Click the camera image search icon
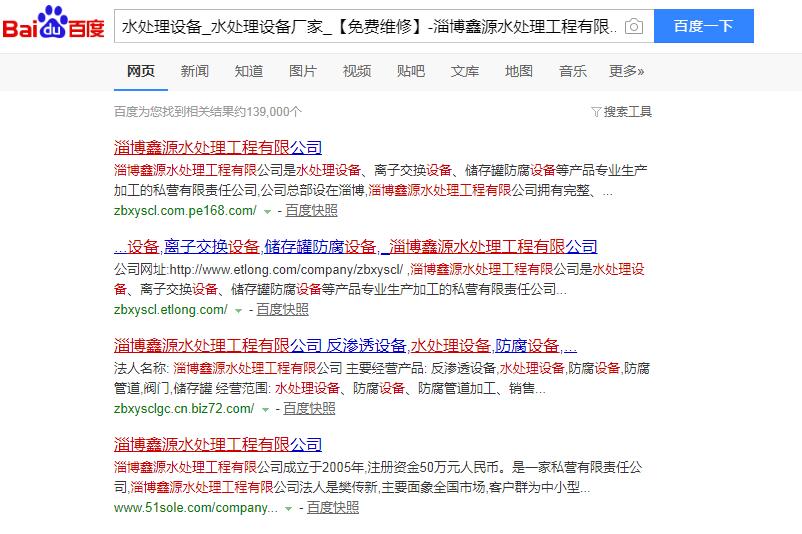 point(633,27)
